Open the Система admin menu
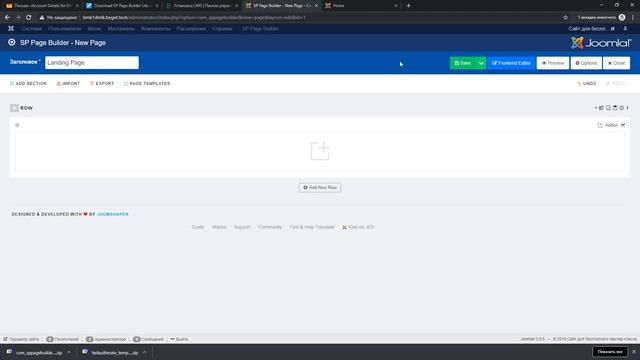The image size is (640, 360). [x=32, y=29]
